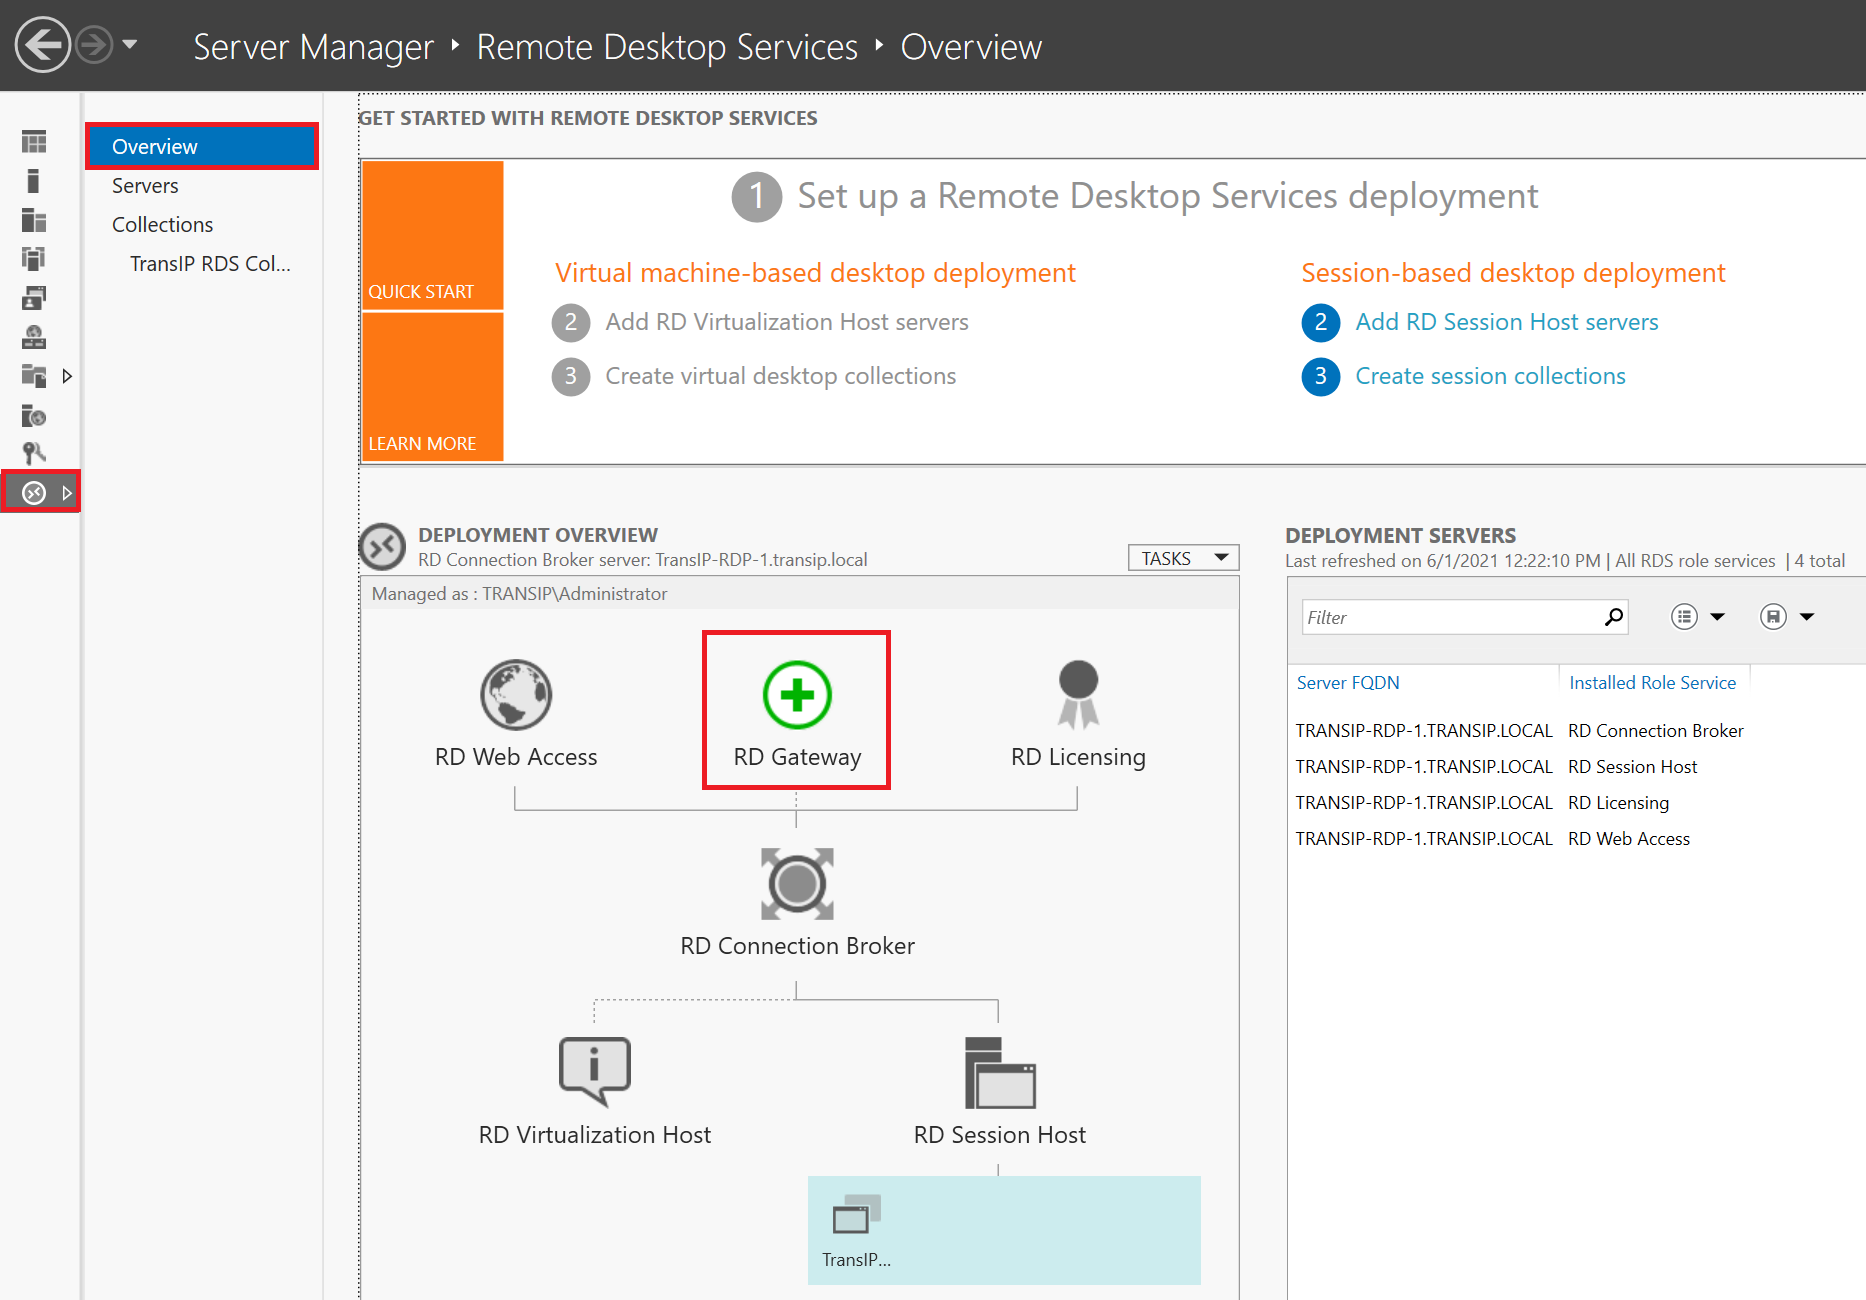Open the Remote Desktop Services sidebar icon

tap(34, 492)
